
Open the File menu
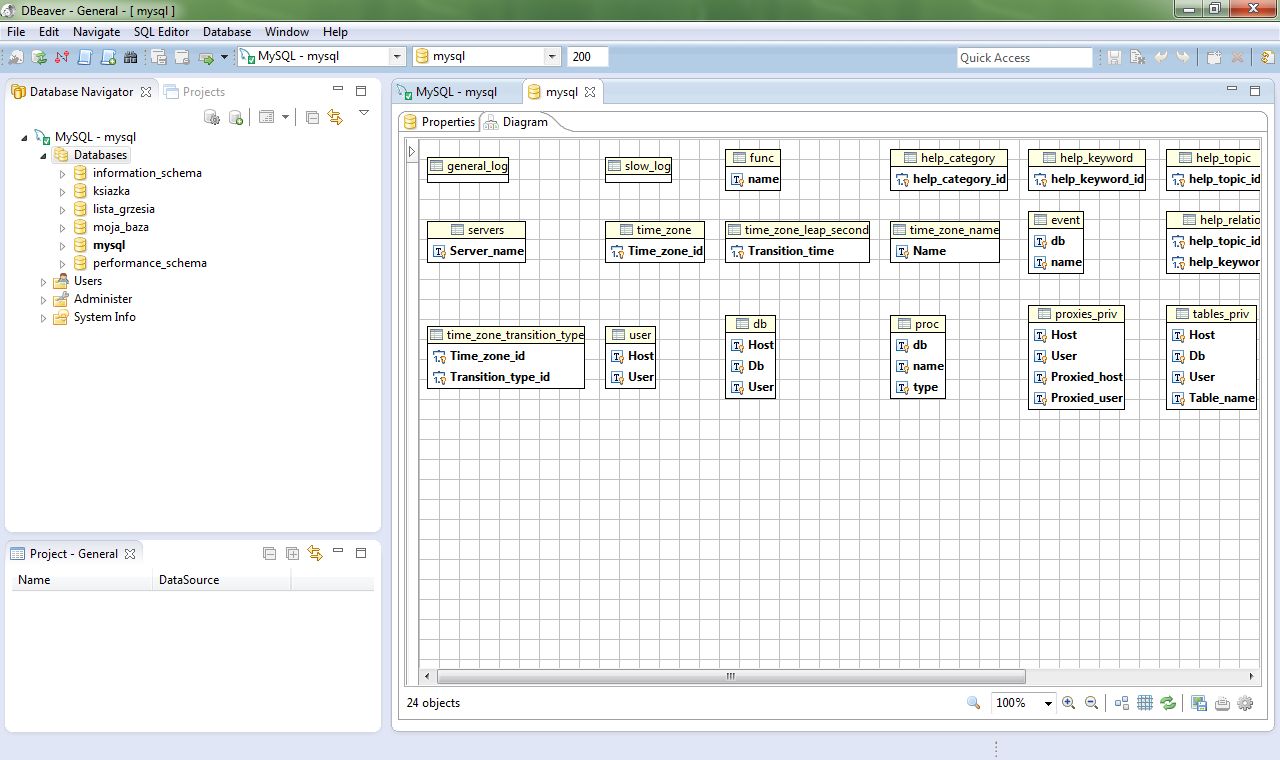pyautogui.click(x=16, y=32)
